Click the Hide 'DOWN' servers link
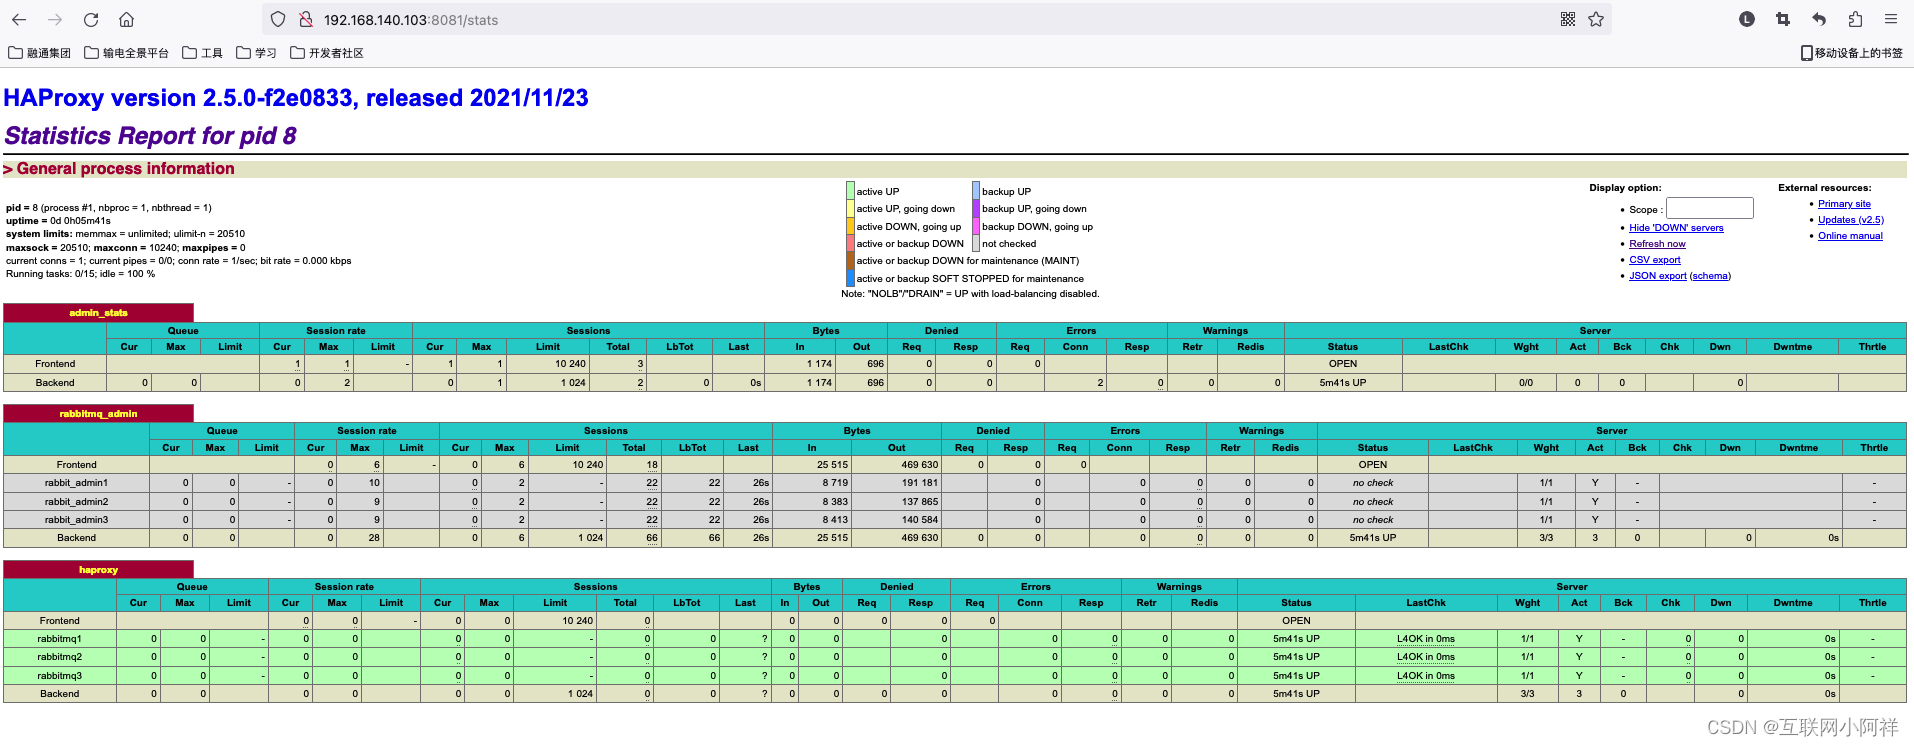The width and height of the screenshot is (1914, 746). click(1676, 228)
